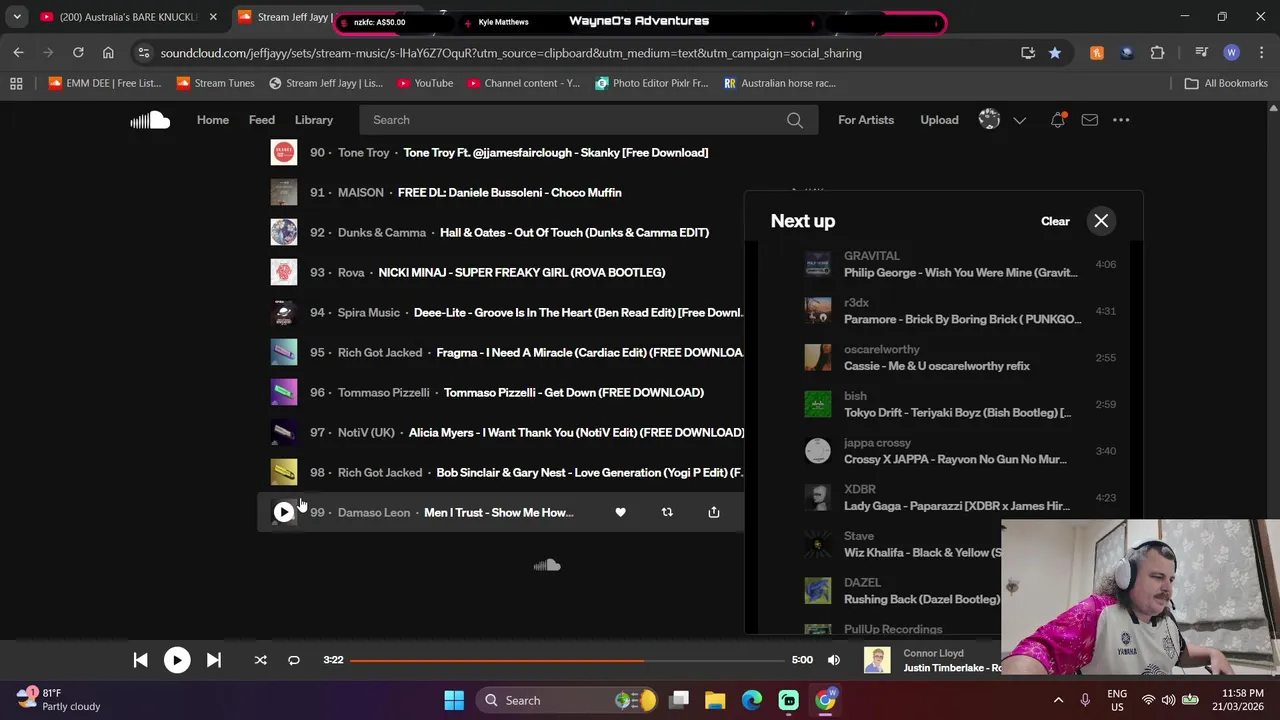This screenshot has width=1280, height=720.
Task: Click the NICKI MINAJ SUPER FREAKY GIRL track
Action: pyautogui.click(x=521, y=272)
